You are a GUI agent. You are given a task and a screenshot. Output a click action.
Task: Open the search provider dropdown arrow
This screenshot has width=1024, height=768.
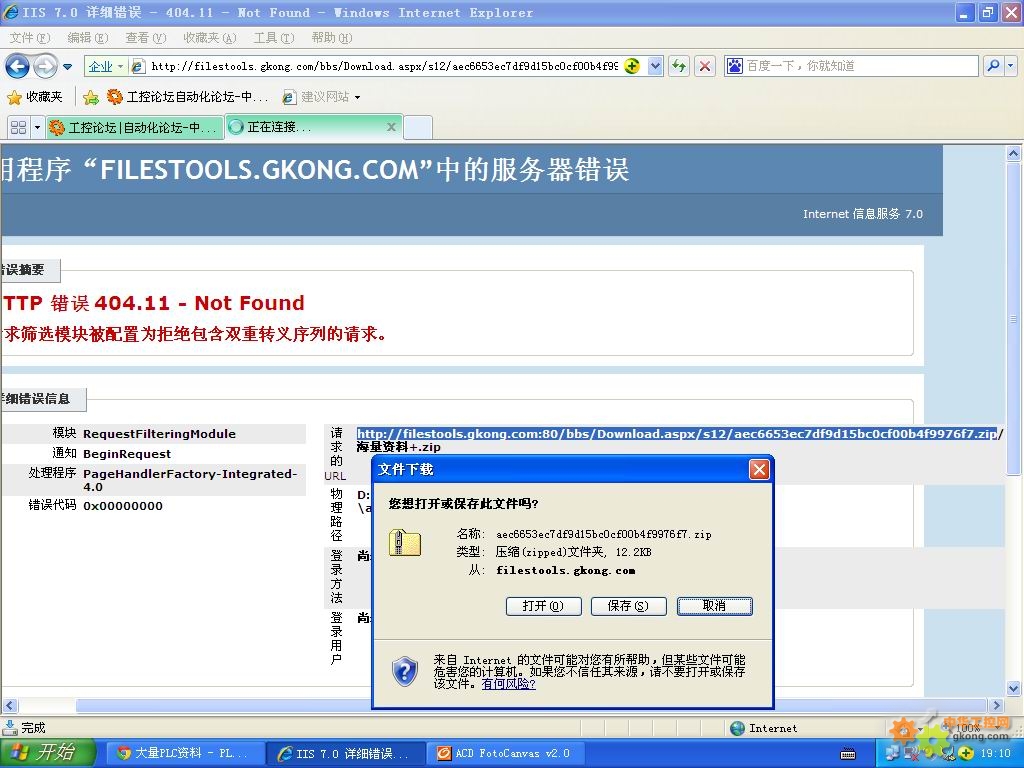(1011, 66)
